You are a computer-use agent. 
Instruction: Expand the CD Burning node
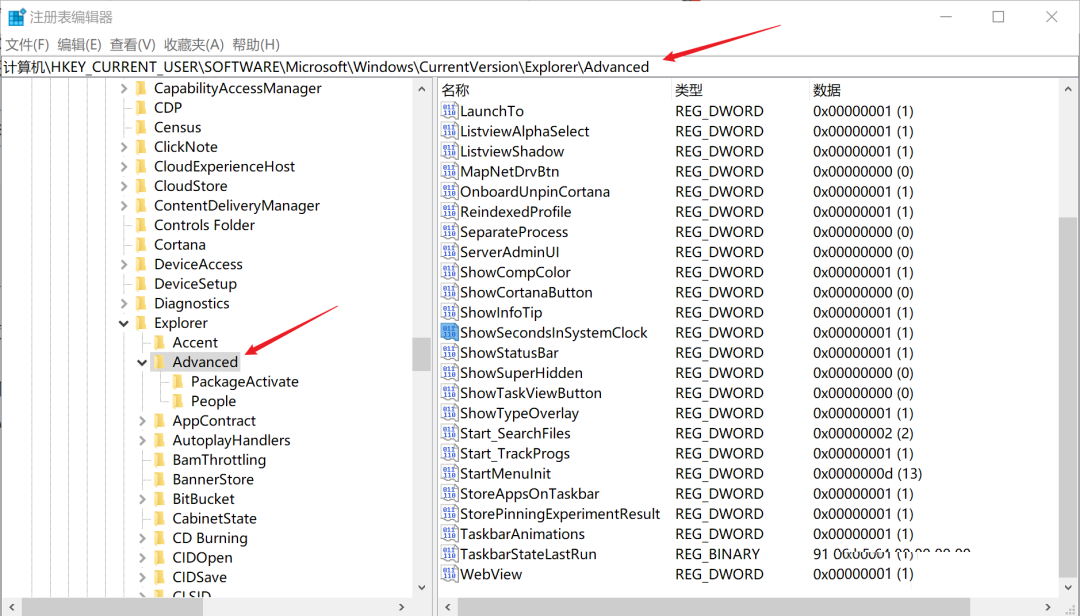point(142,538)
